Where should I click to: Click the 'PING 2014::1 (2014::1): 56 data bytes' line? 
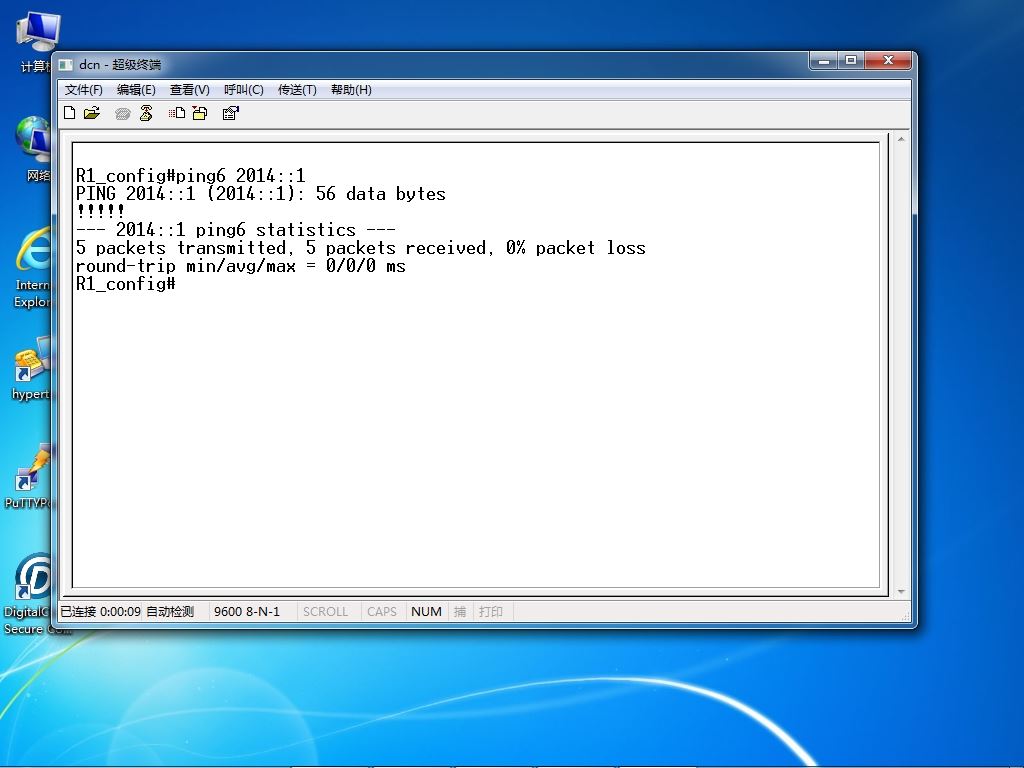click(x=261, y=193)
